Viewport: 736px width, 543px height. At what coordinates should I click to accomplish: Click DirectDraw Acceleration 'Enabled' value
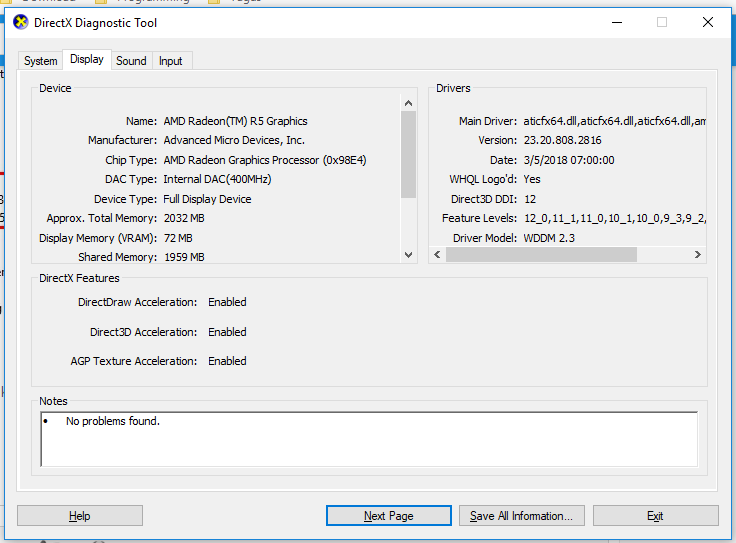(x=227, y=302)
